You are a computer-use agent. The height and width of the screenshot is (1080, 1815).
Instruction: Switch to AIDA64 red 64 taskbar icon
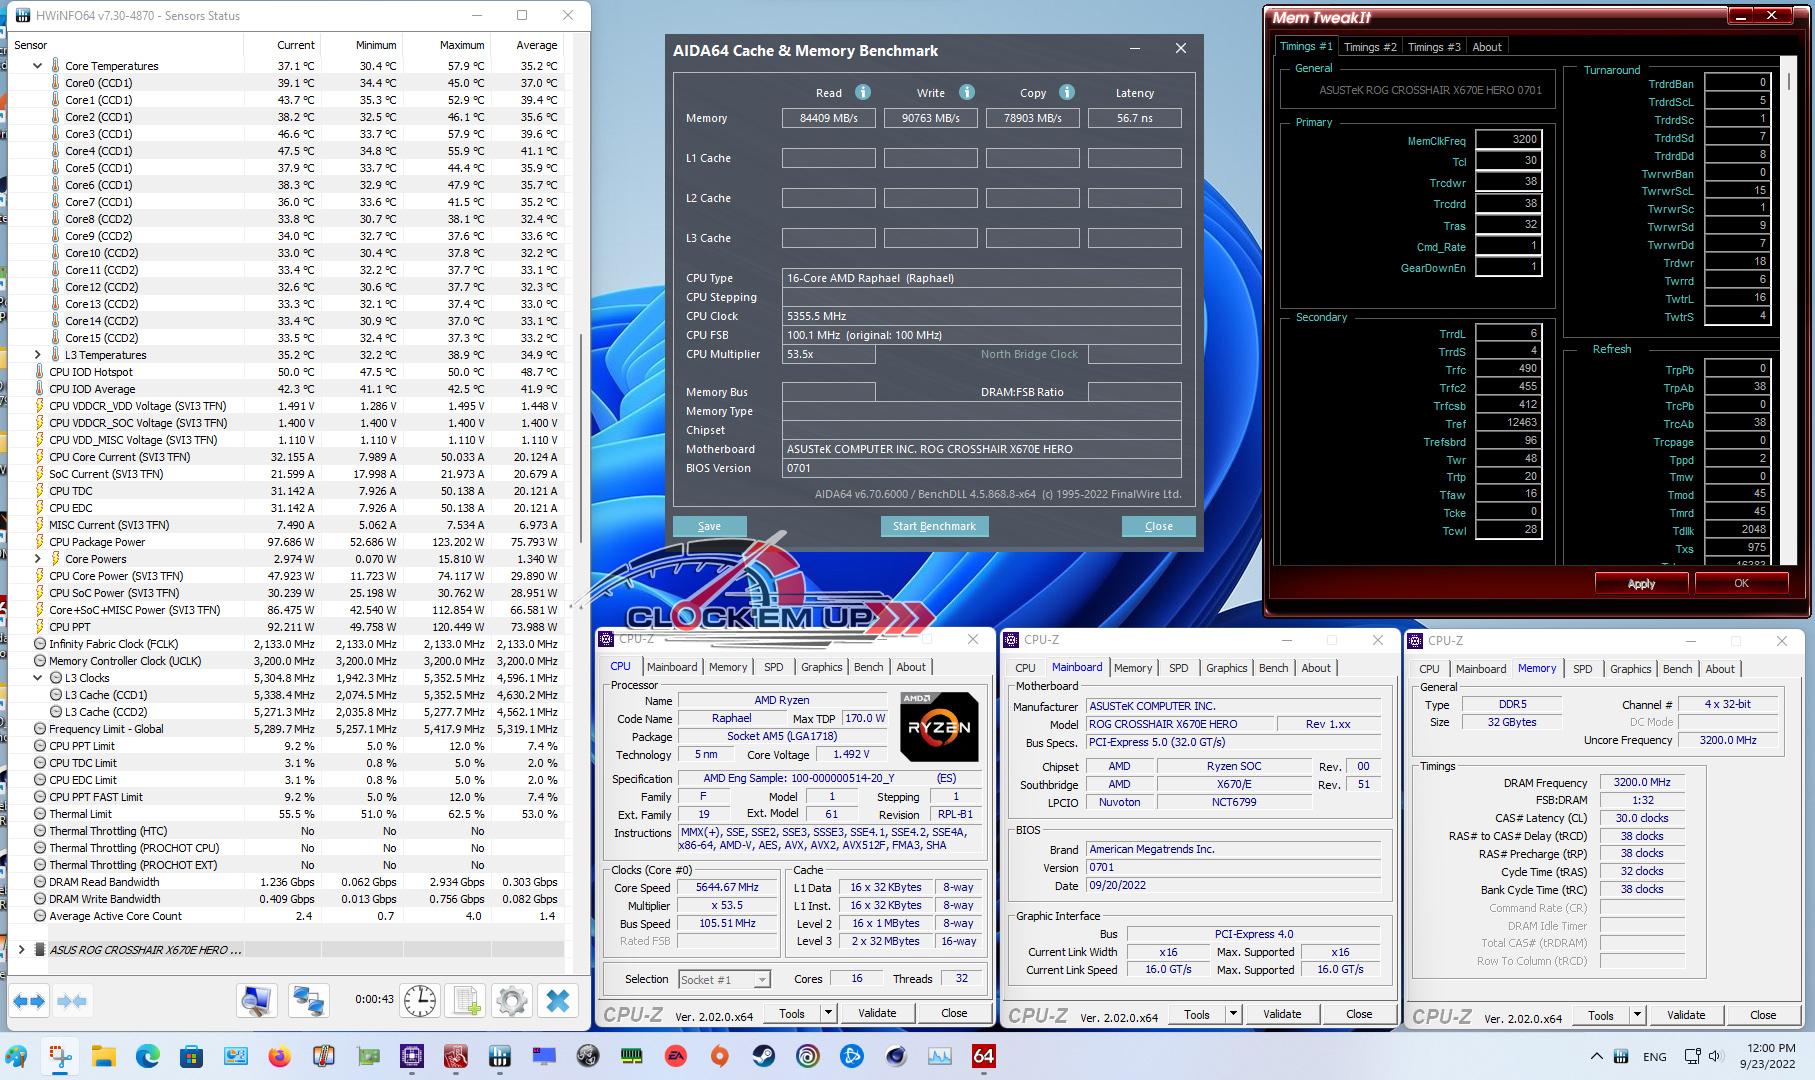coord(984,1056)
